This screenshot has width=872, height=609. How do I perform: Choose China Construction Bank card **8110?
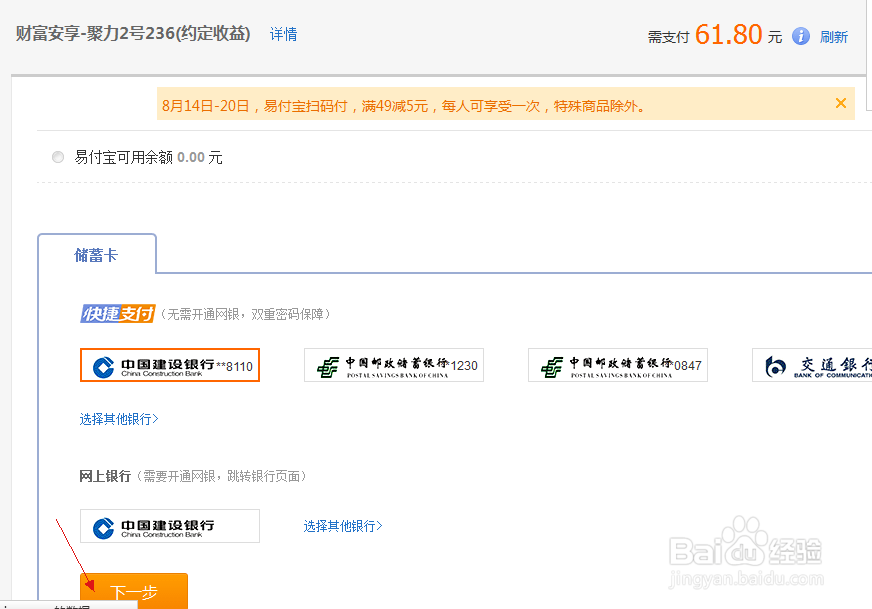170,365
